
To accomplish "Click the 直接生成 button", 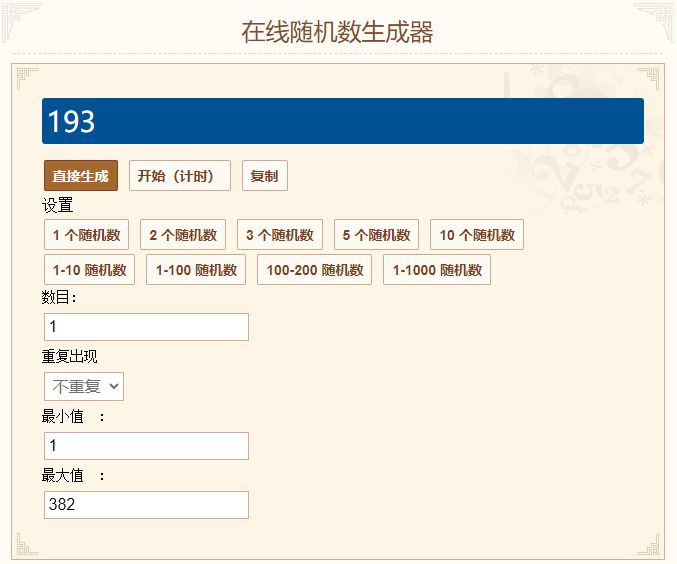I will pyautogui.click(x=81, y=175).
